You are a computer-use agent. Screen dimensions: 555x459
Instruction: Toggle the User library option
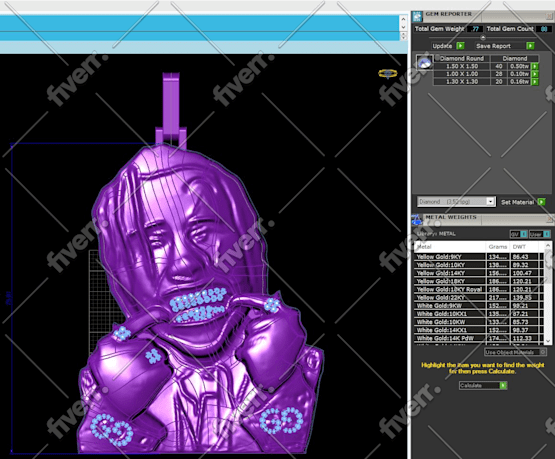[x=540, y=234]
